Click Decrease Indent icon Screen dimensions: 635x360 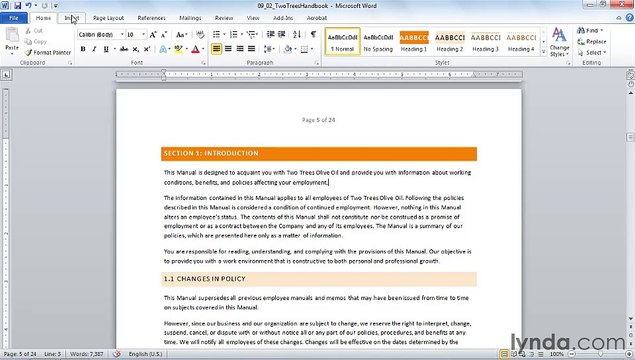point(270,35)
